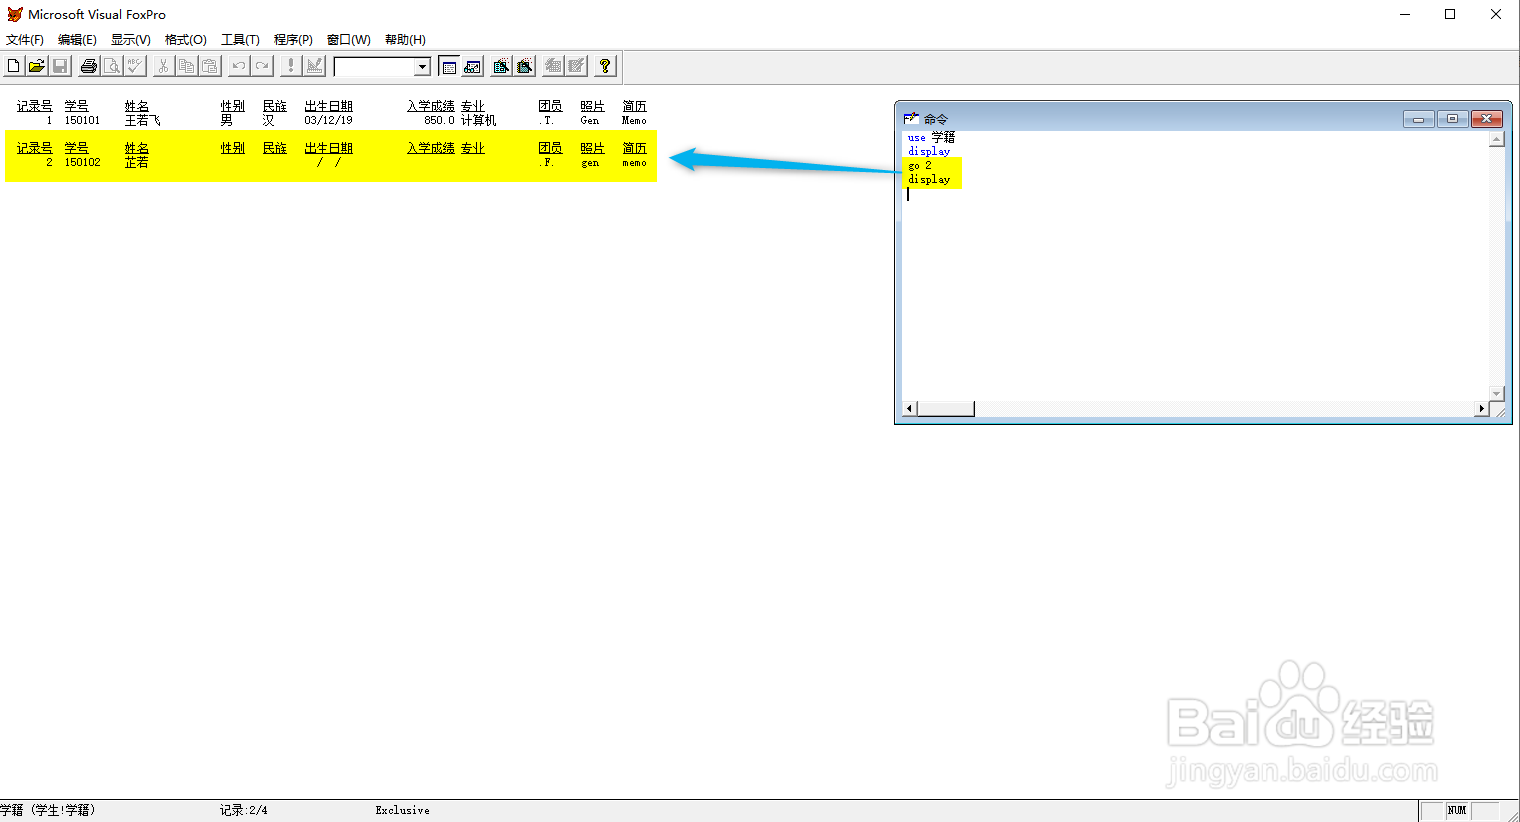Click the AutoReport toolbar icon
The width and height of the screenshot is (1520, 822).
tap(577, 66)
